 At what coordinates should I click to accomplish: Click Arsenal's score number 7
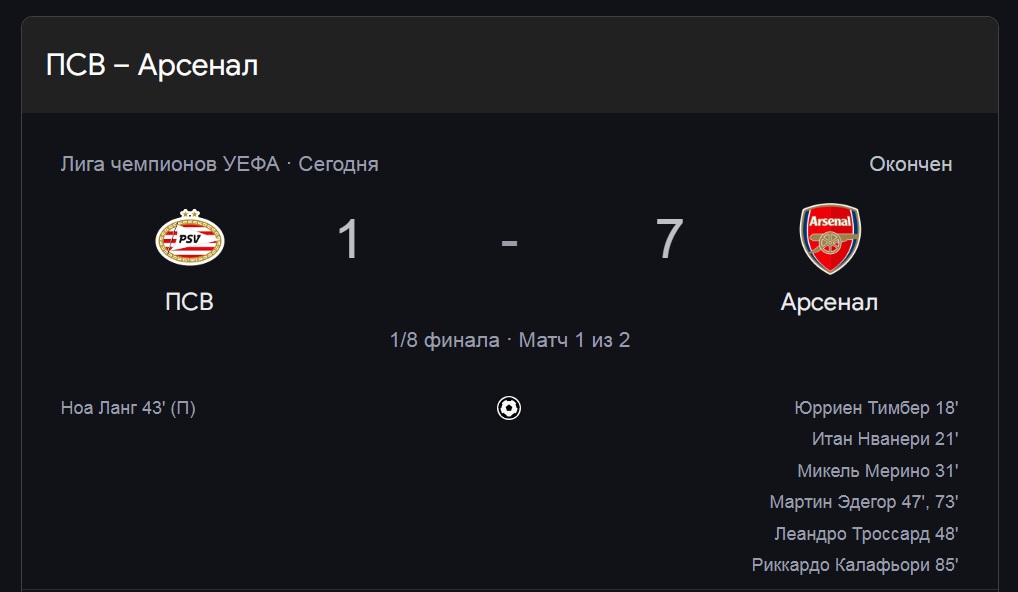(x=669, y=239)
